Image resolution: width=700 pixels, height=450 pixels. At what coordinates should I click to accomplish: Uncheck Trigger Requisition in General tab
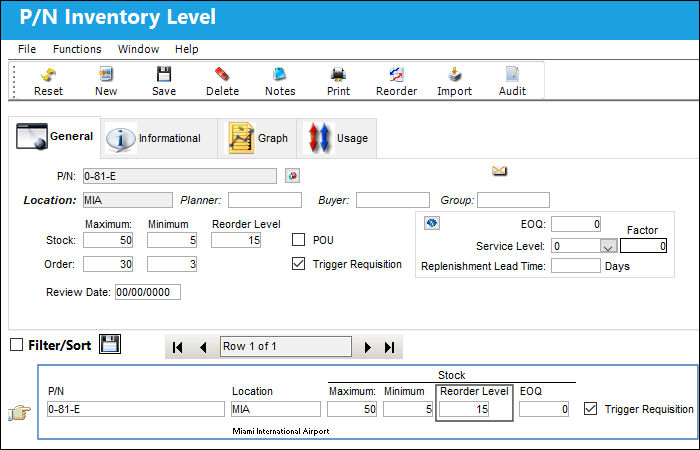298,263
